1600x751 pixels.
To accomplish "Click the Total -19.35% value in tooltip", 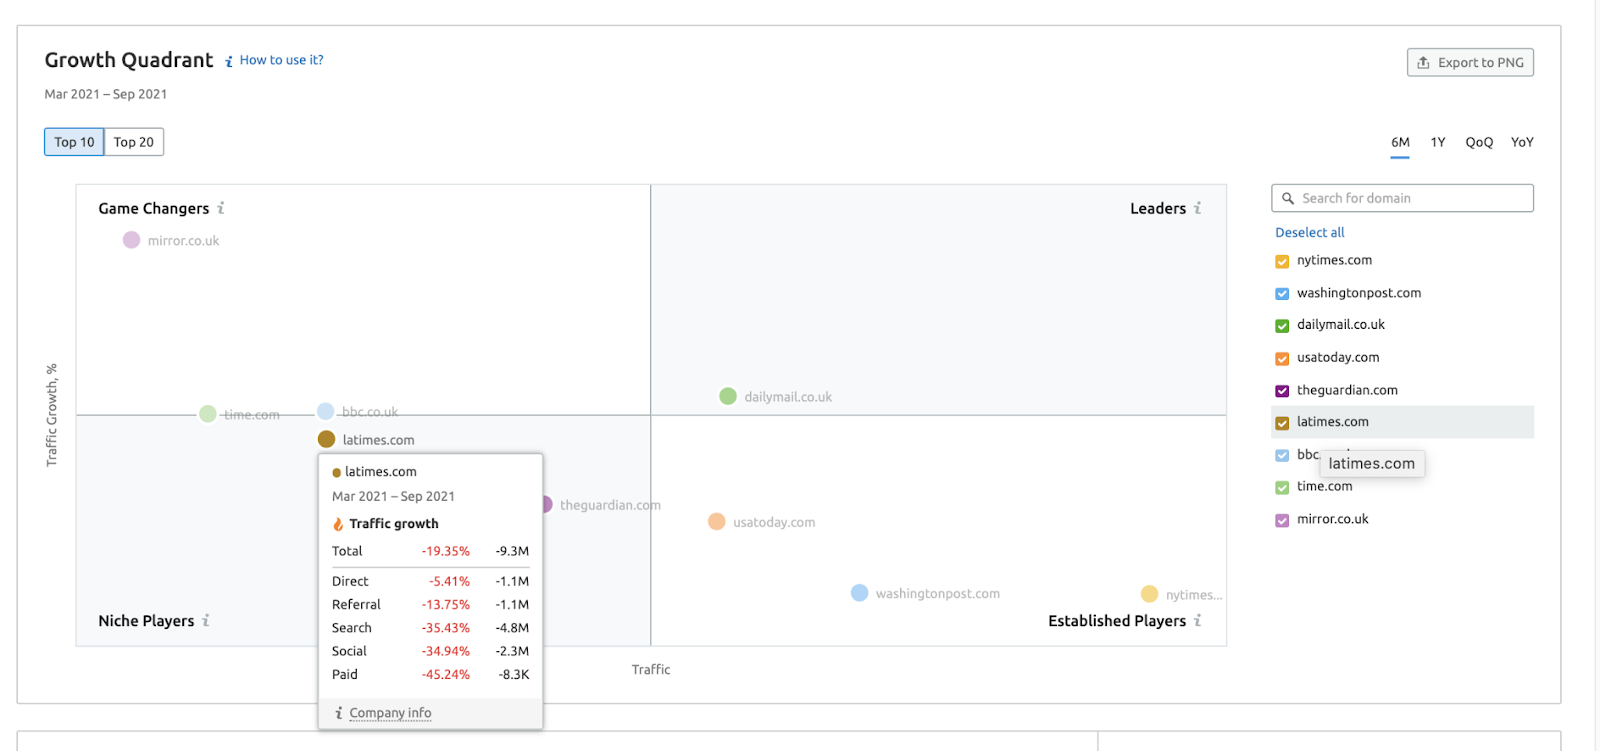I will 445,551.
